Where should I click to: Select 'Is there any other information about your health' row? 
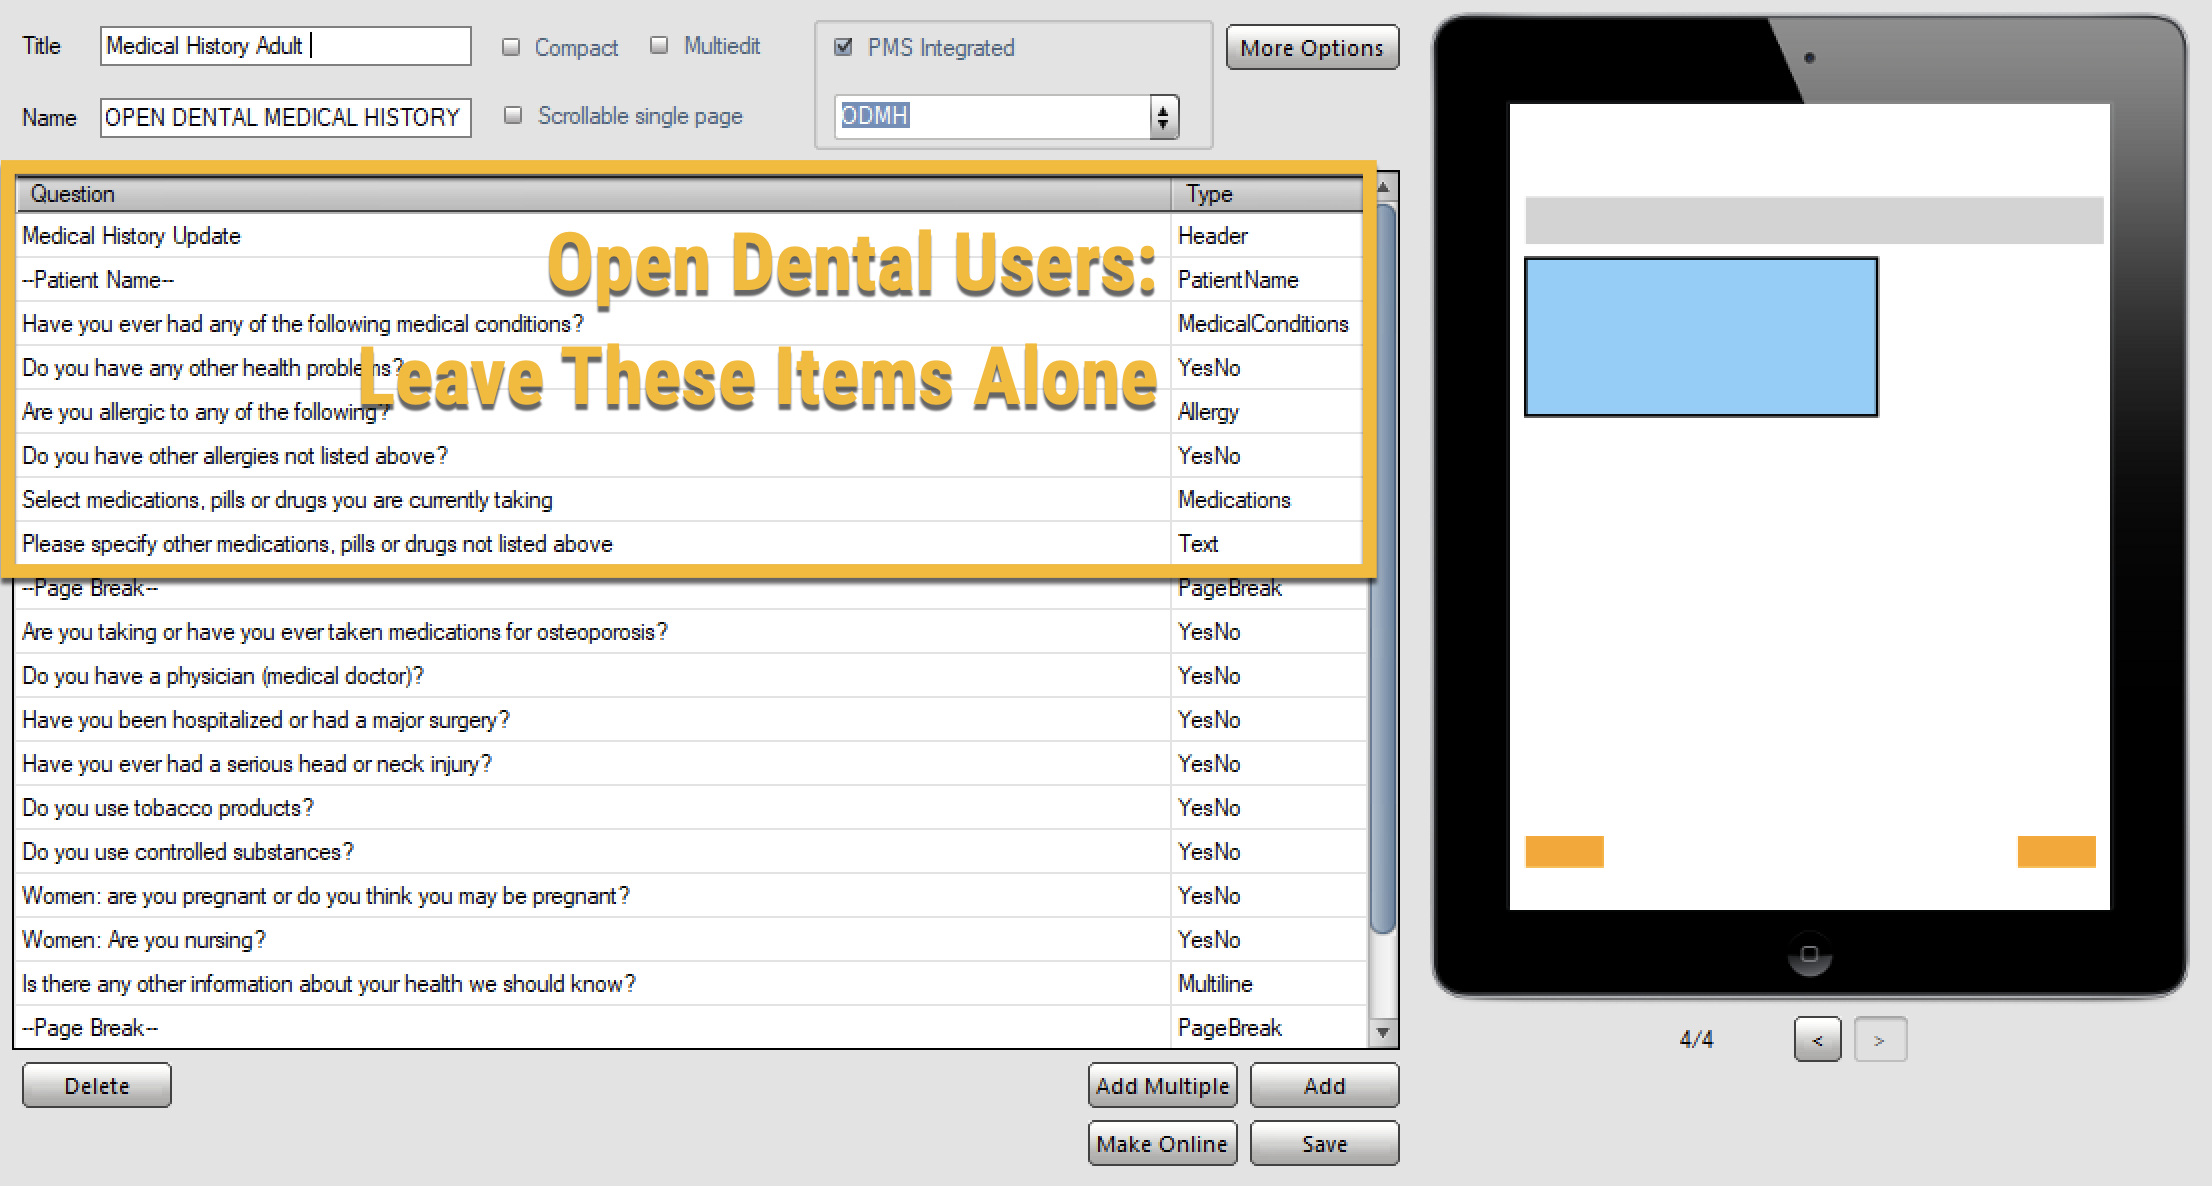[691, 984]
